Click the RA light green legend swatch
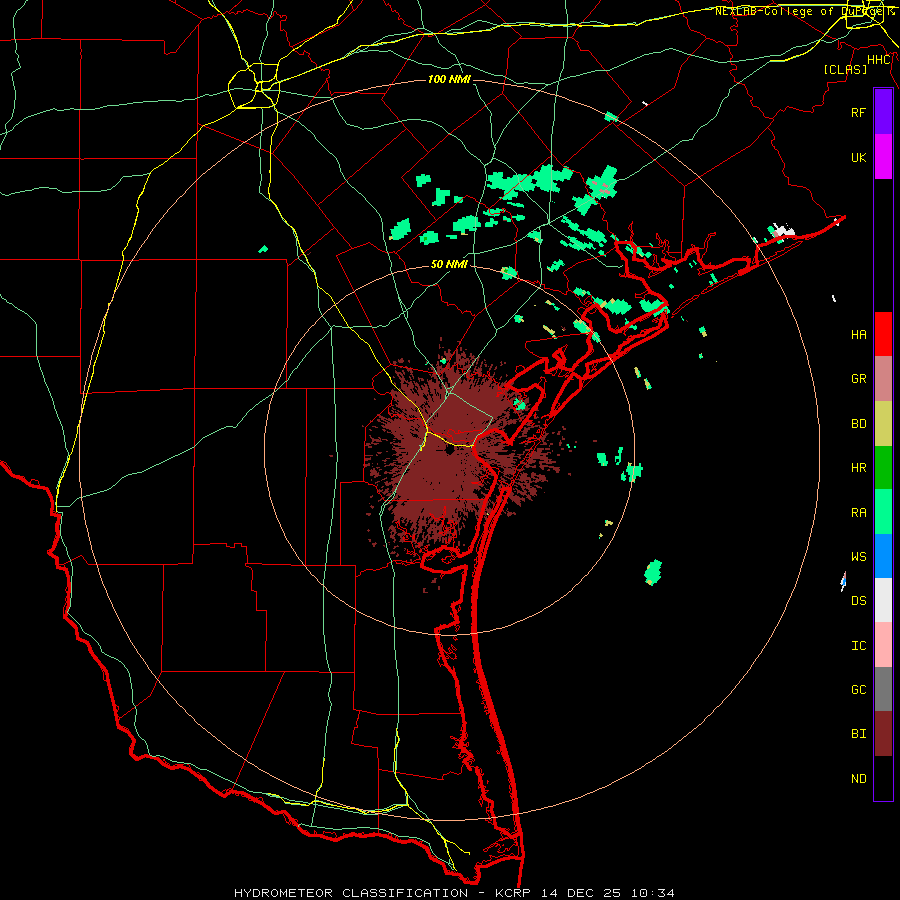Screen dimensions: 900x900 pyautogui.click(x=883, y=512)
